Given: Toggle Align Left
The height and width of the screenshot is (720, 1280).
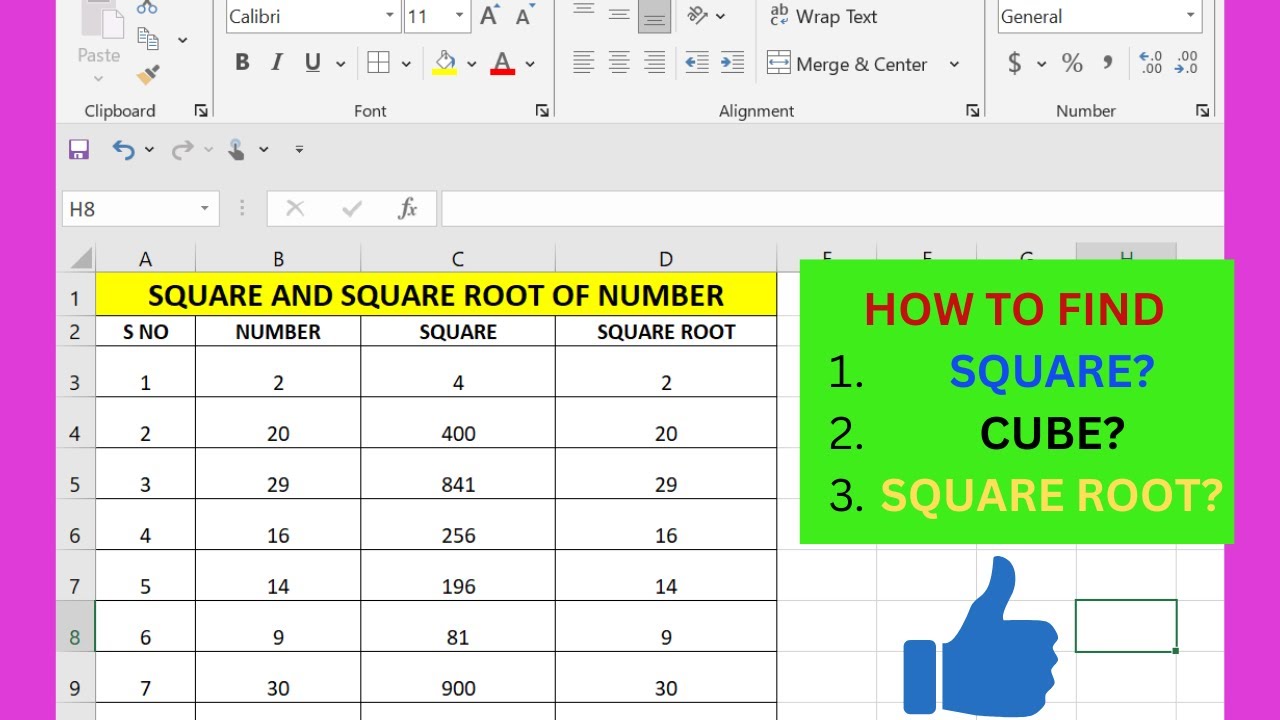Looking at the screenshot, I should tap(584, 64).
